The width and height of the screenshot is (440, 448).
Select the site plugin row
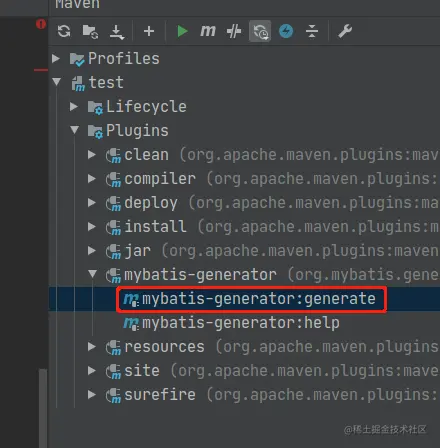(x=244, y=371)
